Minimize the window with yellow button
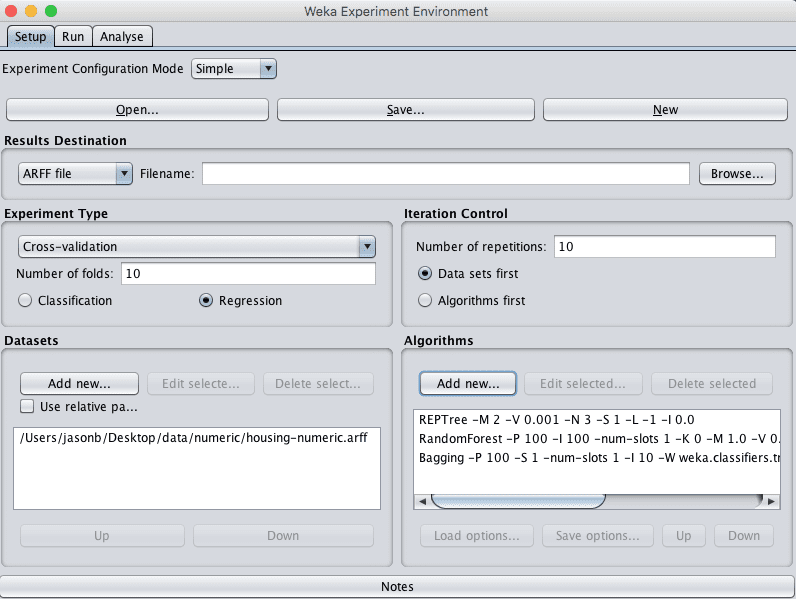Screen dimensions: 796x599 point(30,11)
